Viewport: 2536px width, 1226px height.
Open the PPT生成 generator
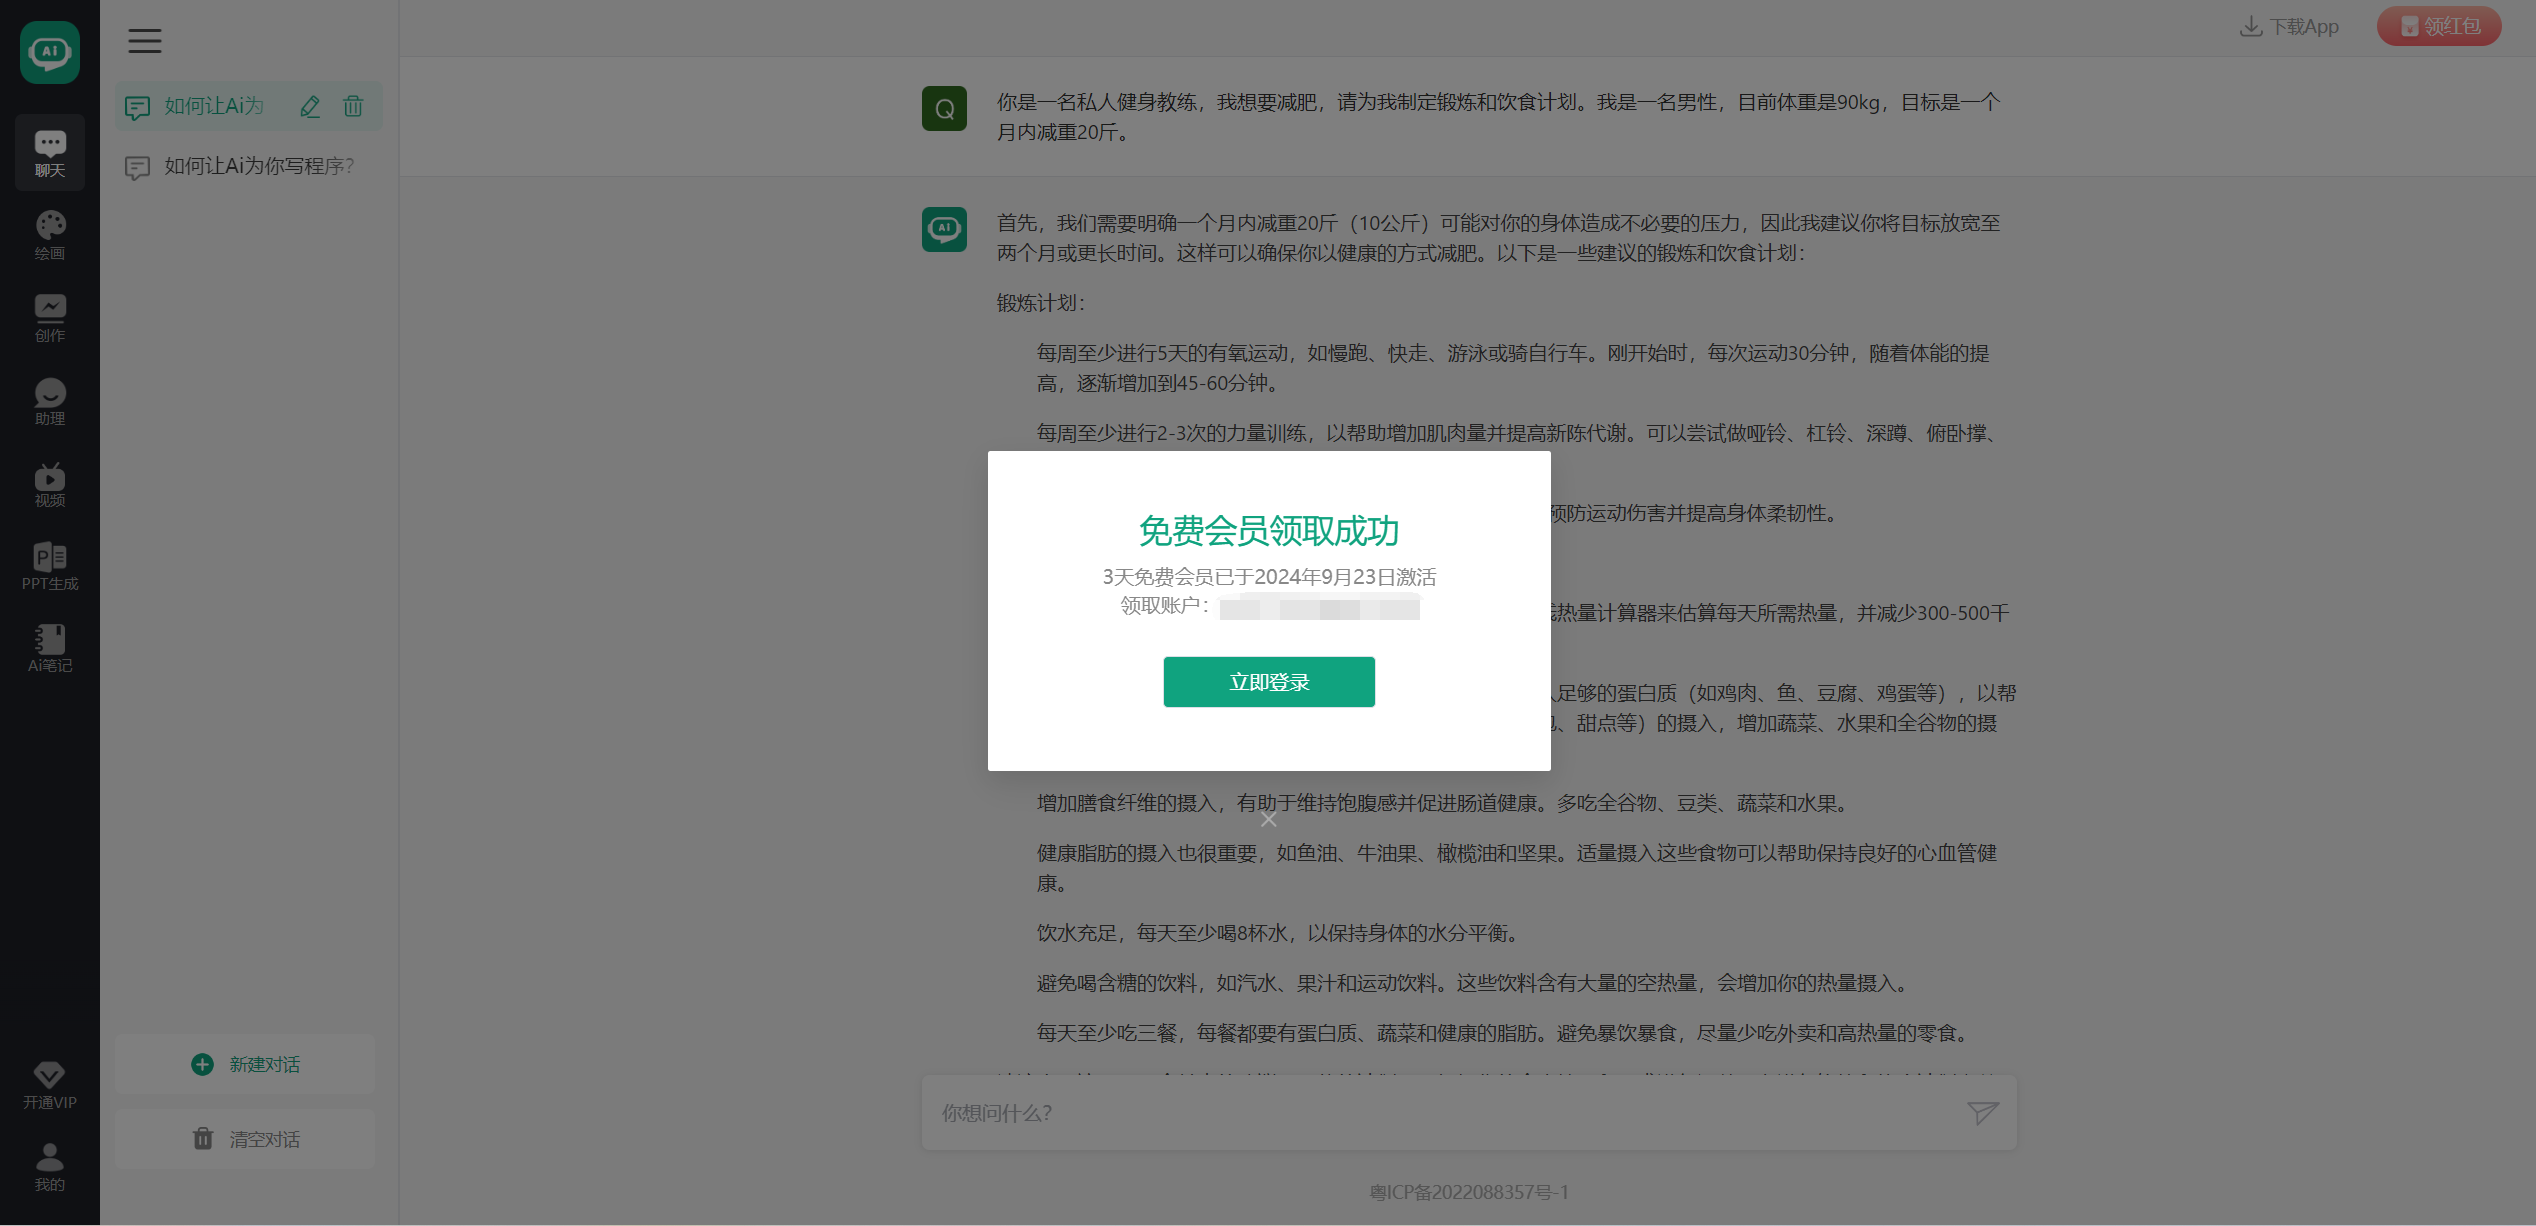[49, 566]
